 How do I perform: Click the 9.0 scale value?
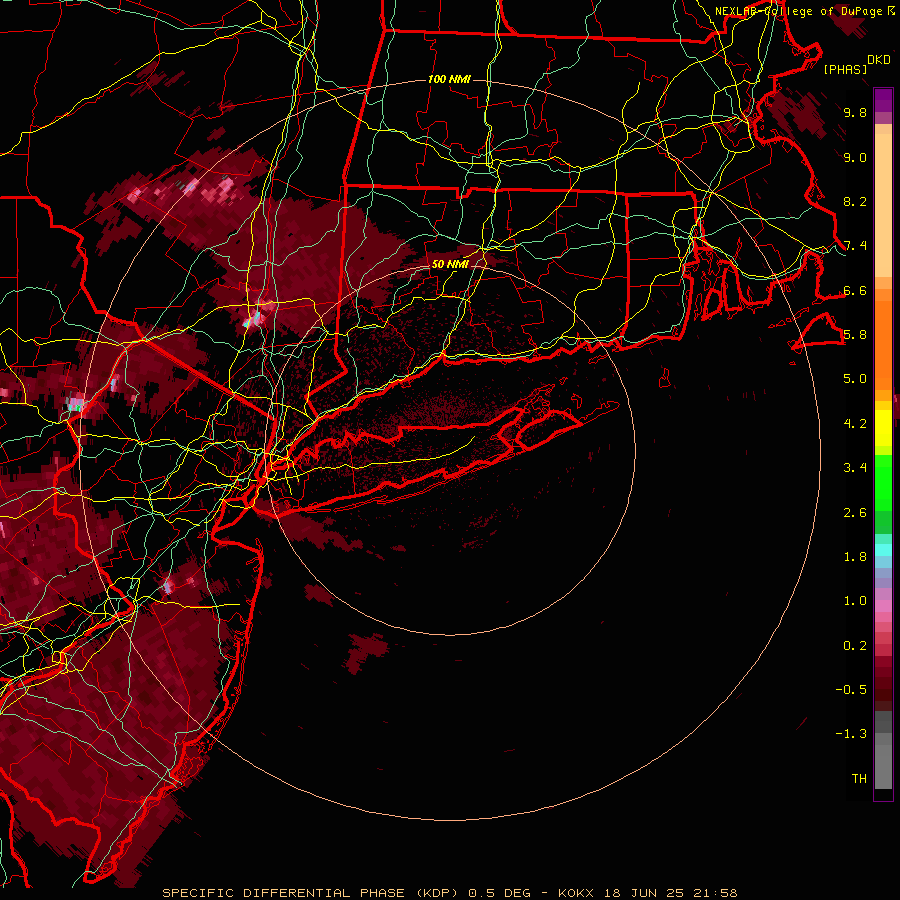[855, 157]
